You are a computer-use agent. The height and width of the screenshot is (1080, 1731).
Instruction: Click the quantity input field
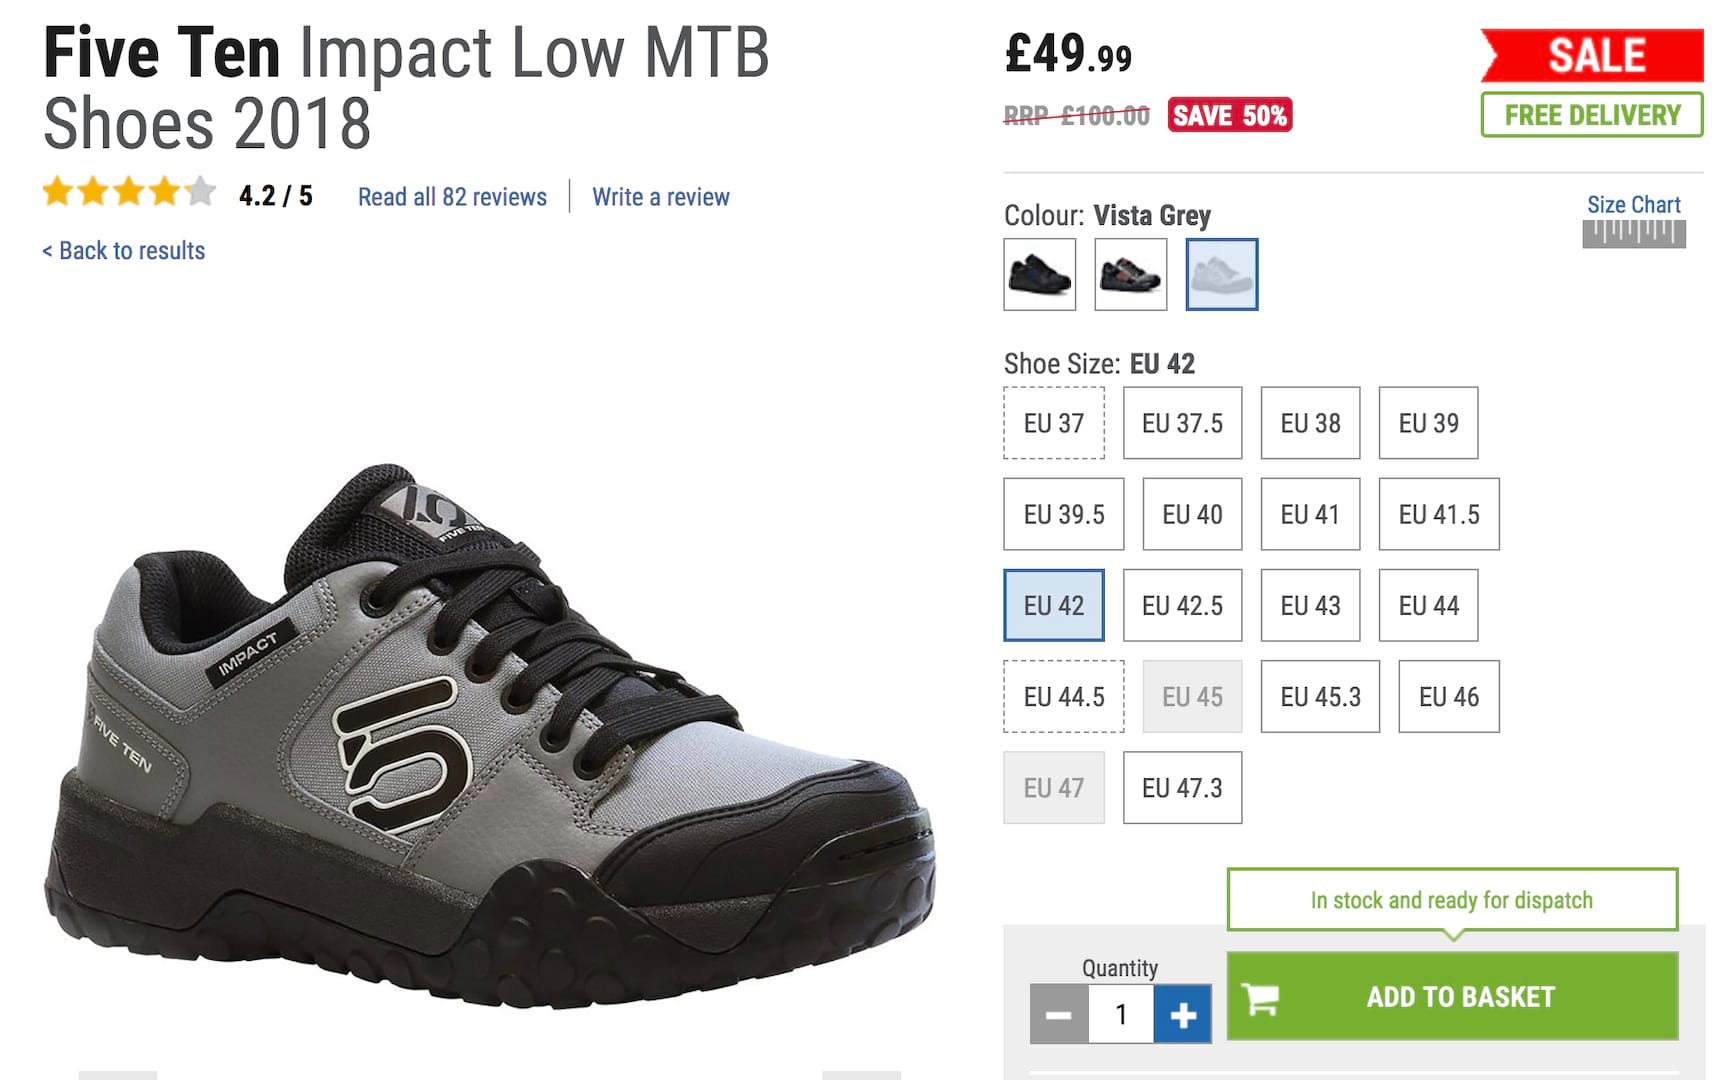[x=1120, y=1015]
